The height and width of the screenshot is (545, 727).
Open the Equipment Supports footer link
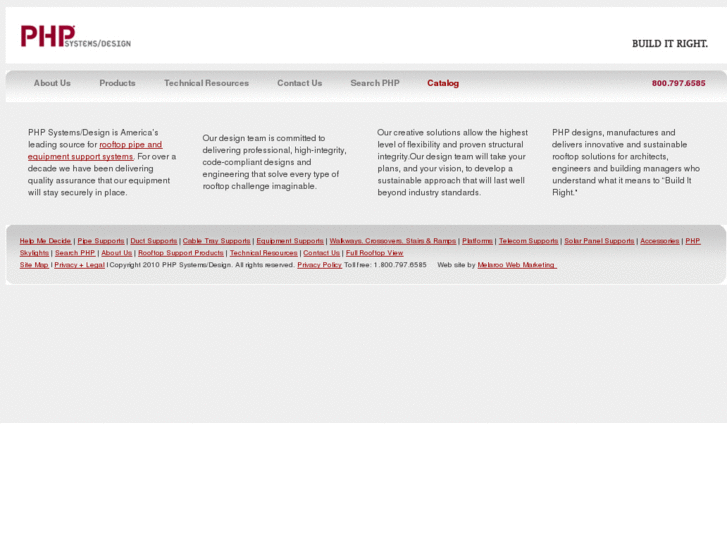tap(290, 241)
